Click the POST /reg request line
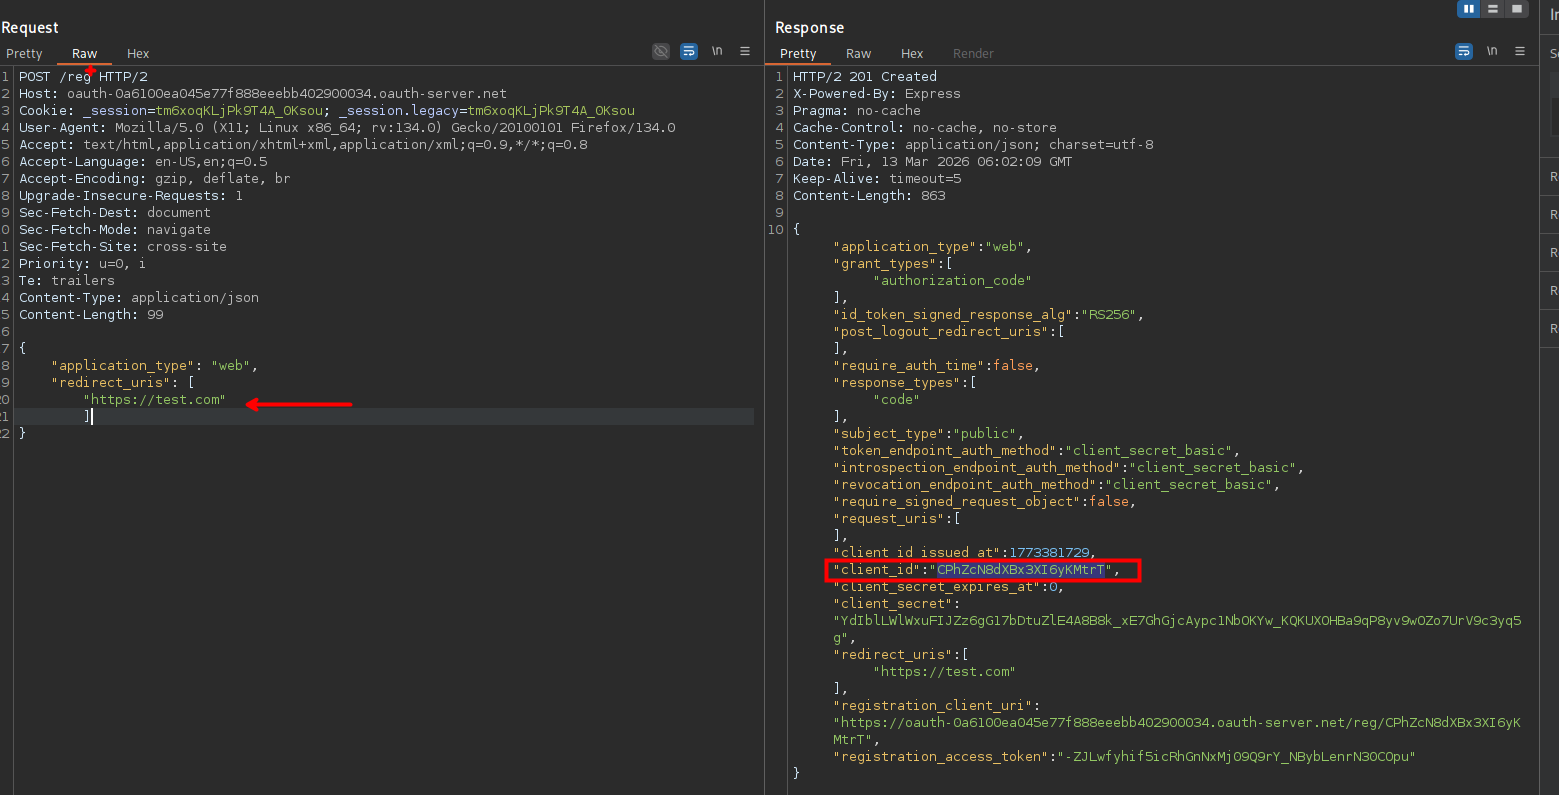Viewport: 1559px width, 795px height. [x=83, y=77]
